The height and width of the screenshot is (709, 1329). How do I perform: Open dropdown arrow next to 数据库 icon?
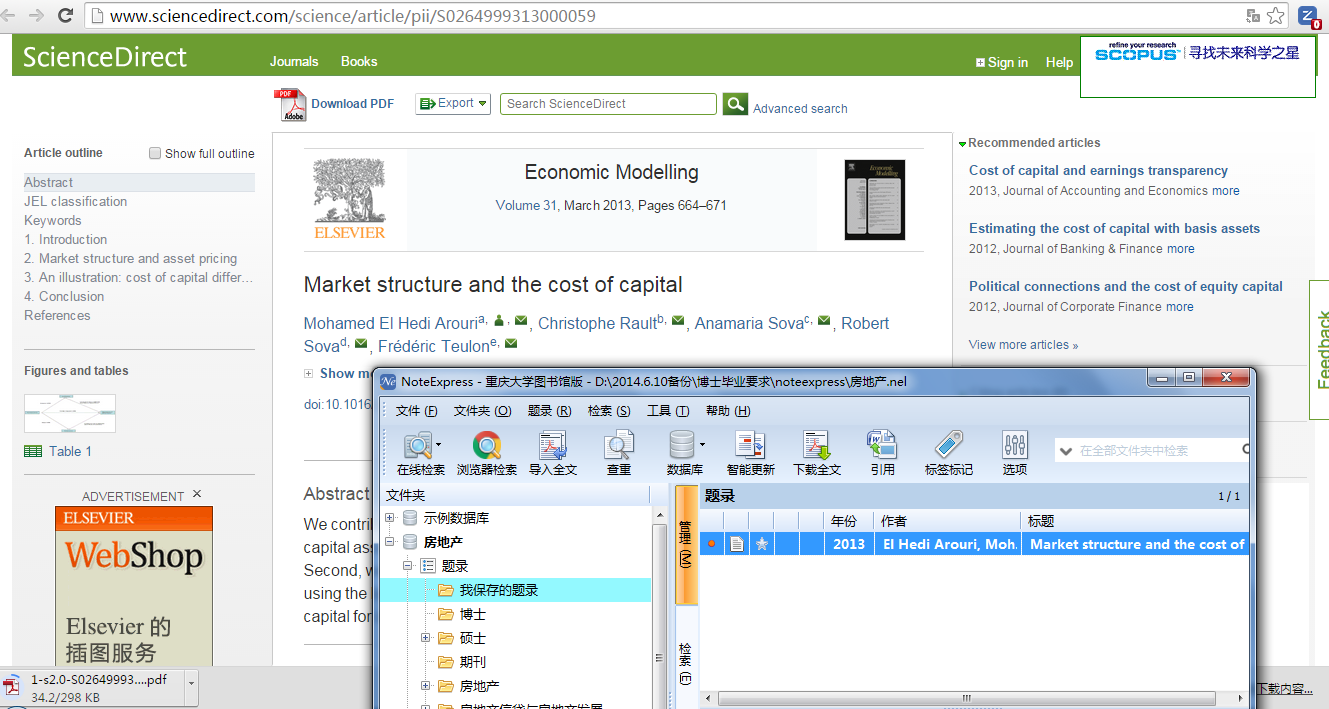702,445
